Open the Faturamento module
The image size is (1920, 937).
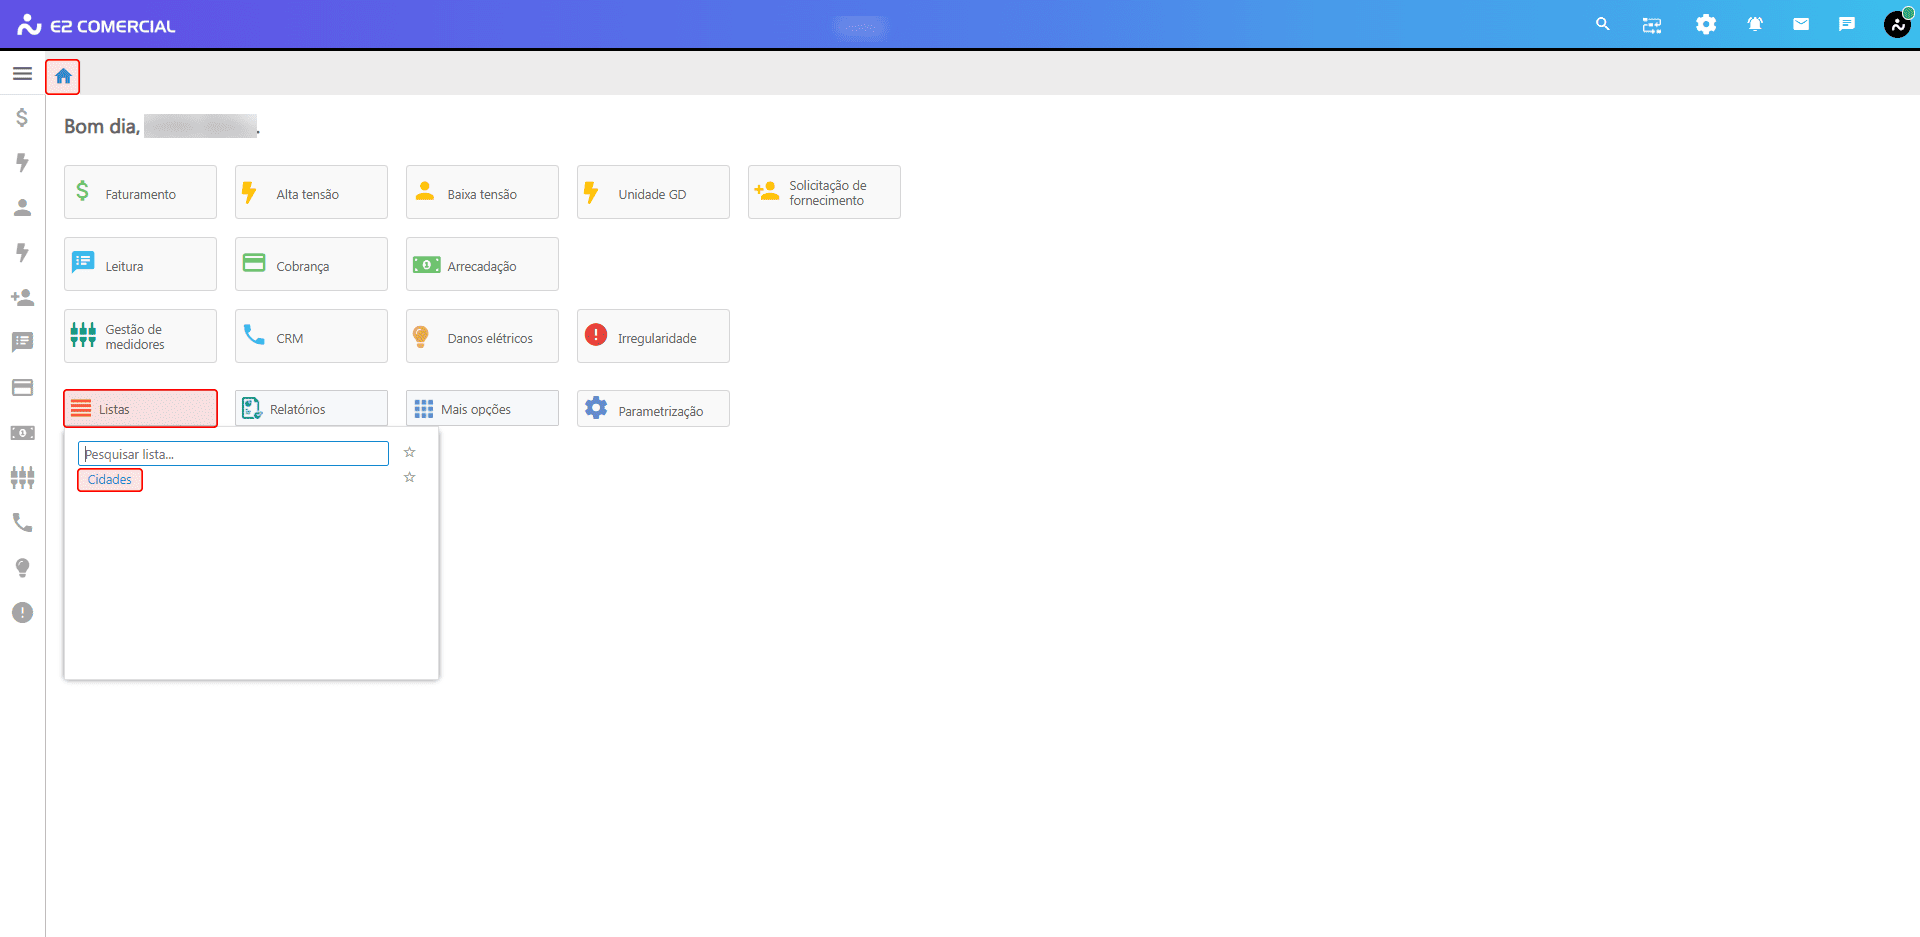coord(140,192)
